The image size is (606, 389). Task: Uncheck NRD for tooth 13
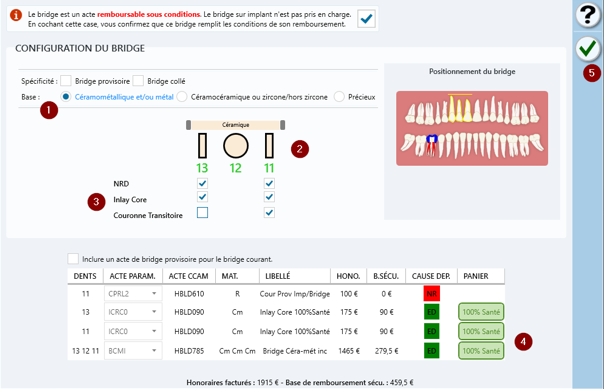tap(202, 183)
